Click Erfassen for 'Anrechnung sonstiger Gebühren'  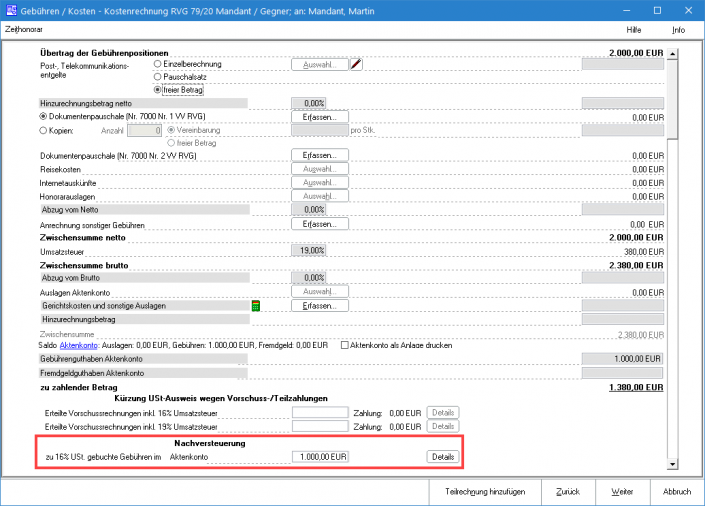pyautogui.click(x=319, y=224)
